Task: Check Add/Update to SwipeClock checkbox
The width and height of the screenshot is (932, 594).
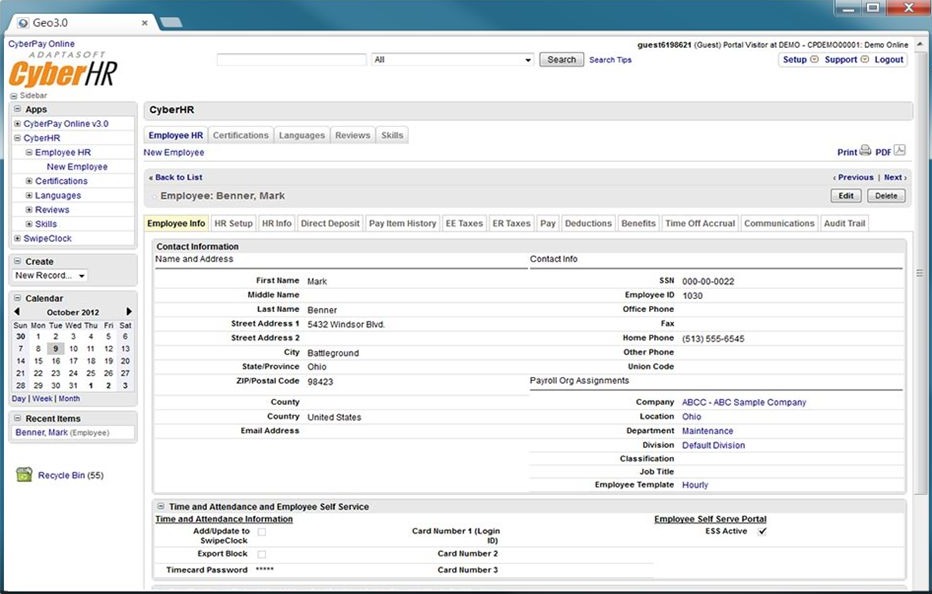Action: click(262, 532)
